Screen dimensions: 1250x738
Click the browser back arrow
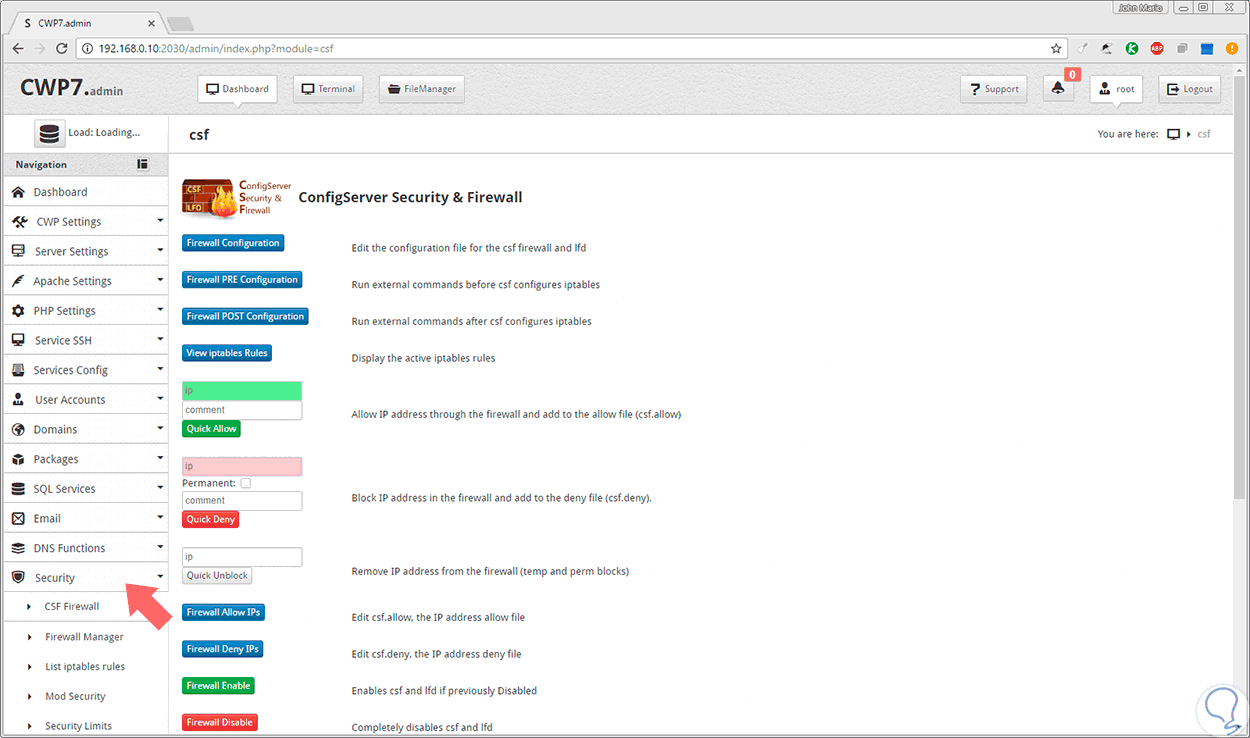pos(17,48)
